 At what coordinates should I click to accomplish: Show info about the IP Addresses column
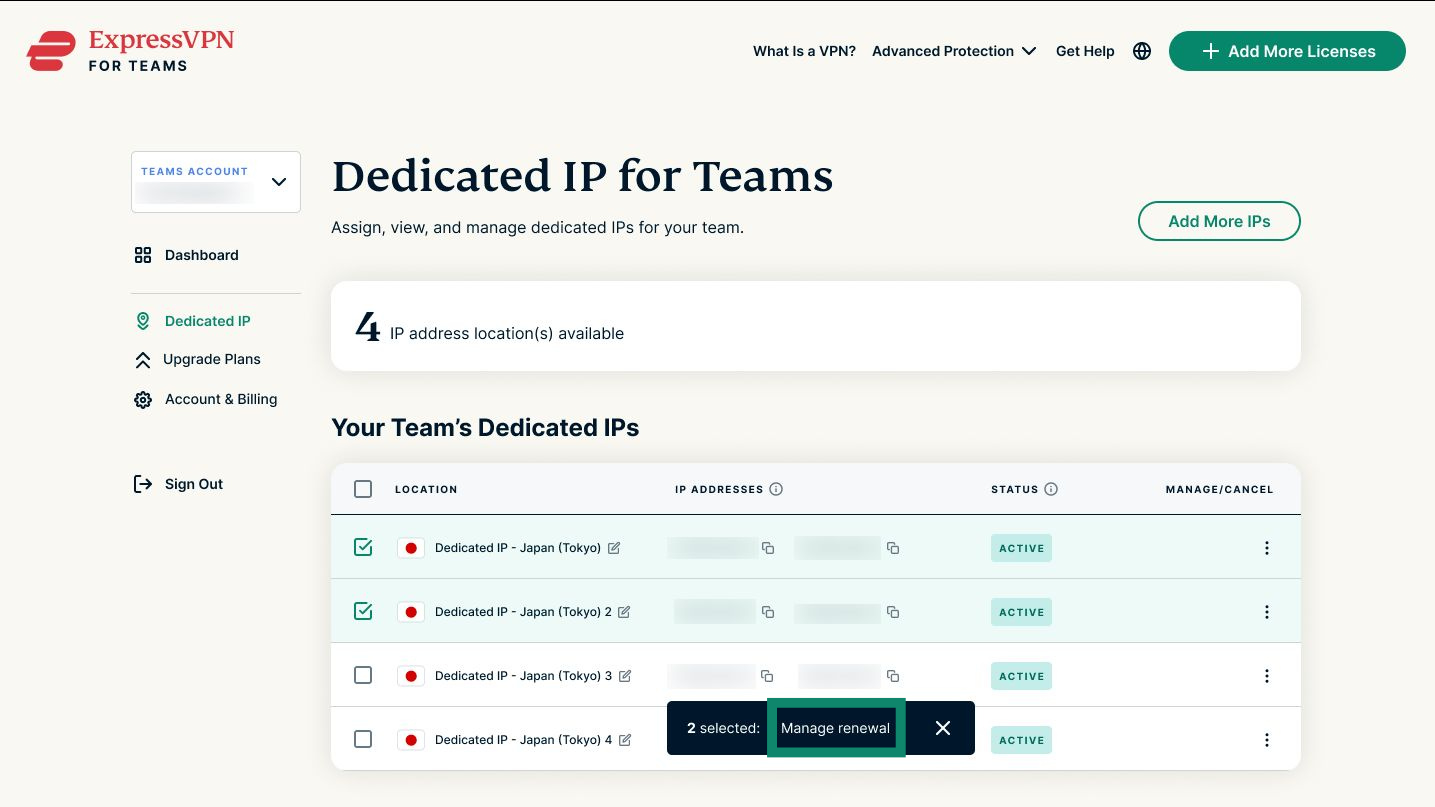[x=776, y=489]
